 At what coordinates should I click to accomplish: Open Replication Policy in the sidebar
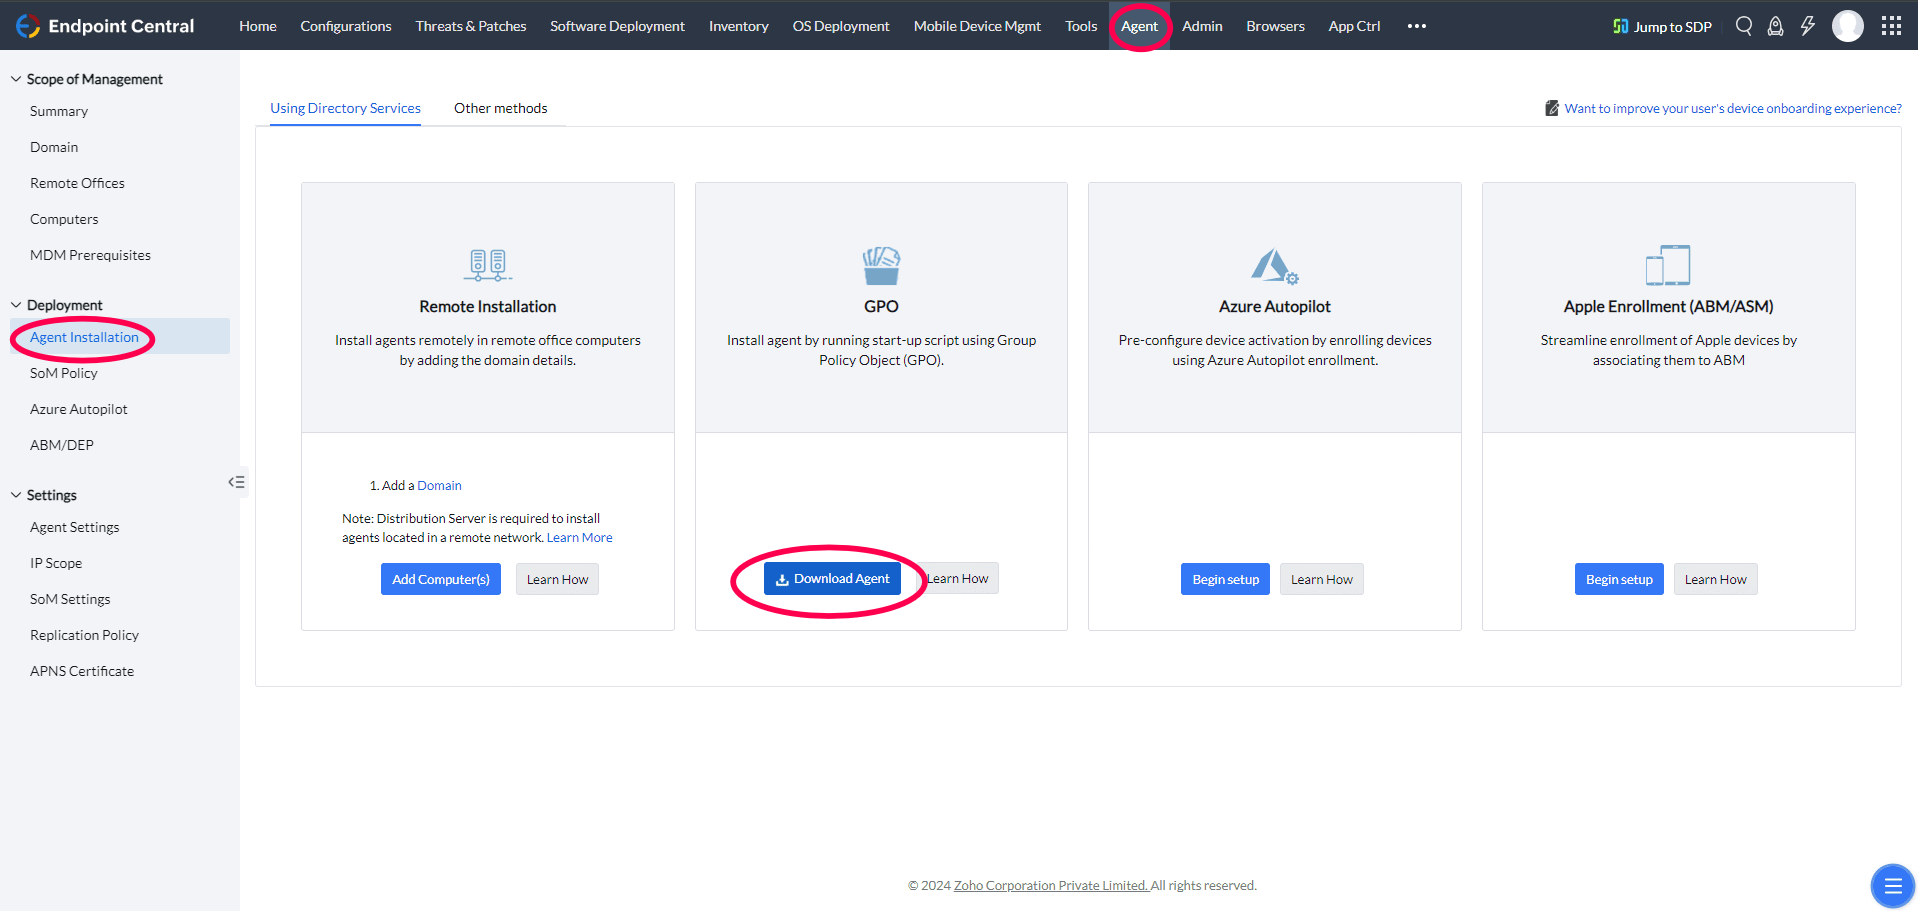(84, 635)
